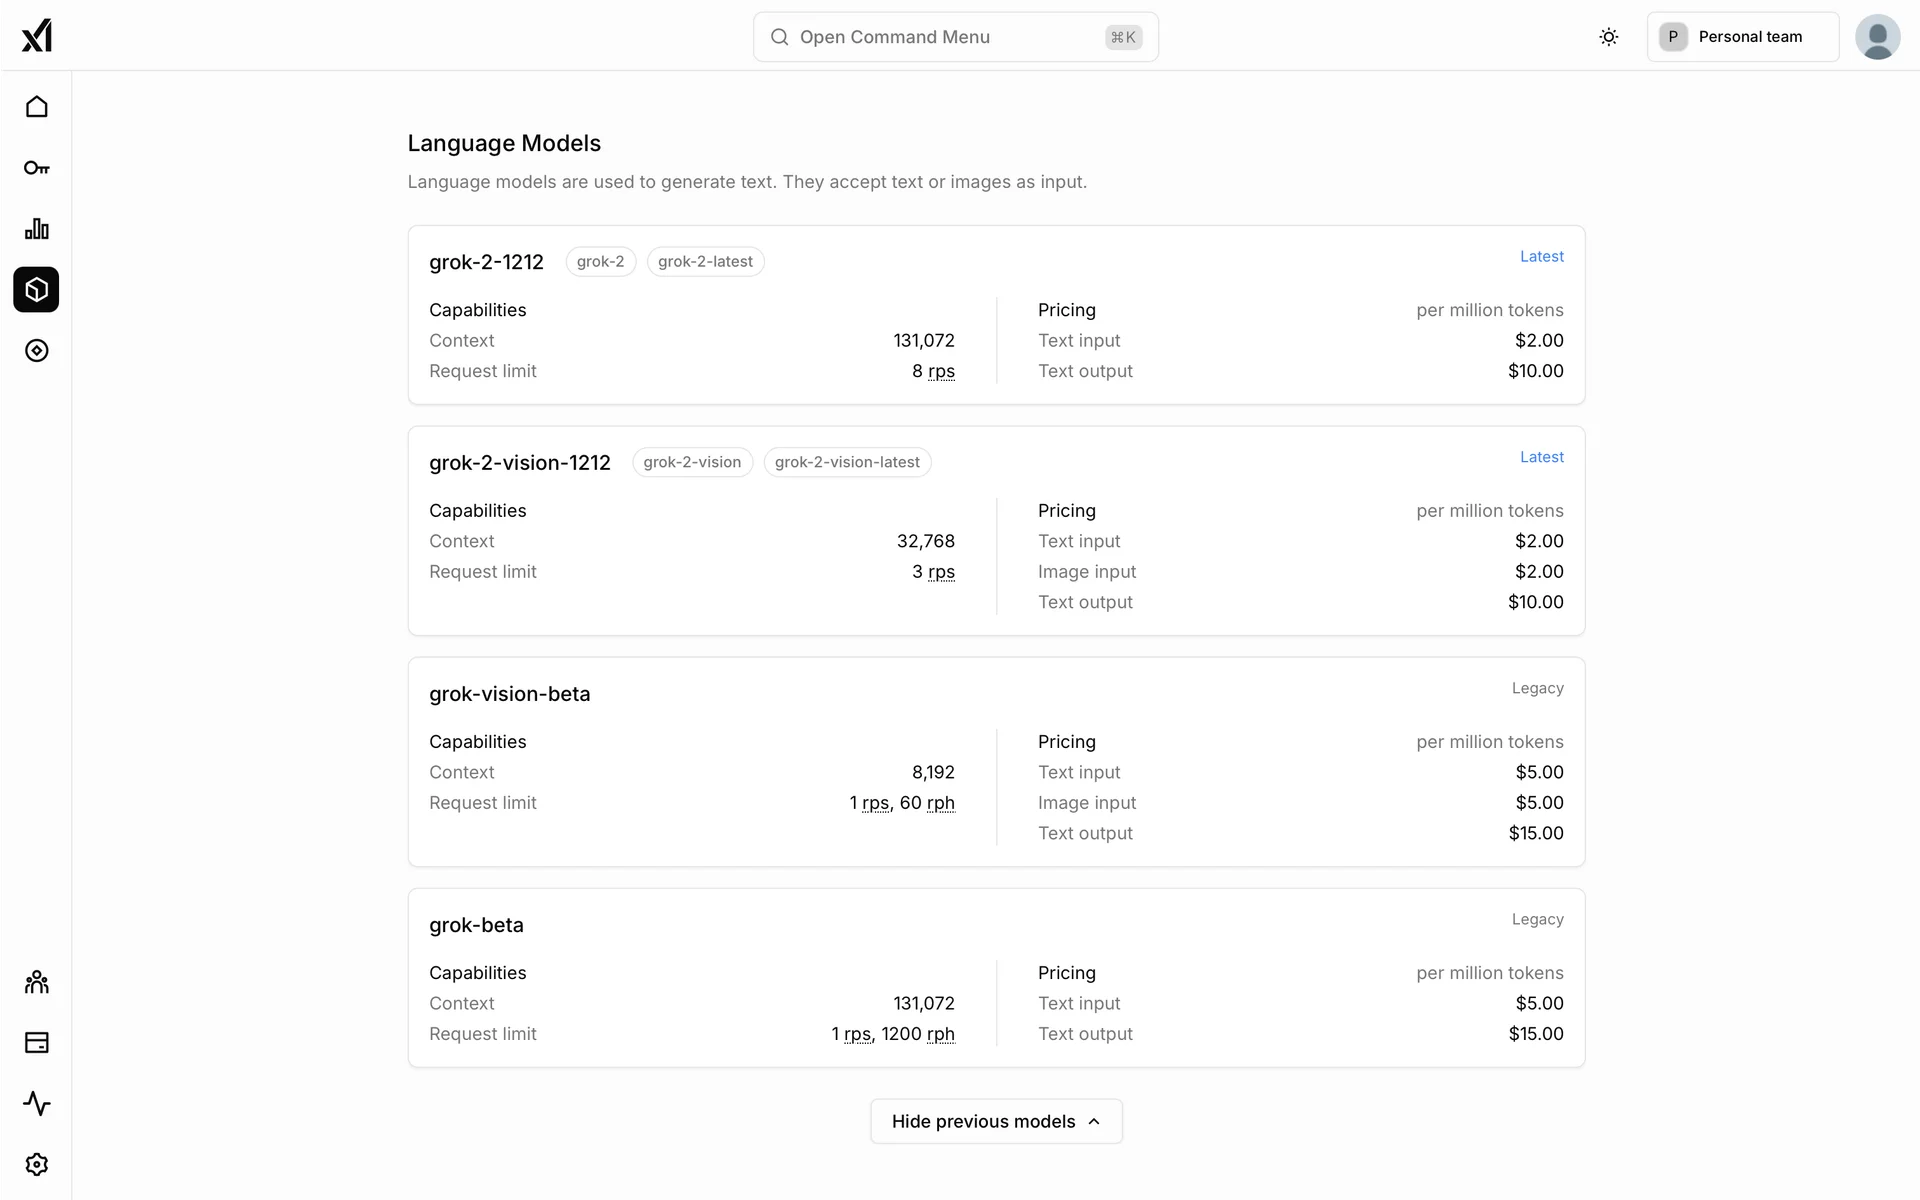Open the Home sidebar icon
1920x1200 pixels.
37,107
